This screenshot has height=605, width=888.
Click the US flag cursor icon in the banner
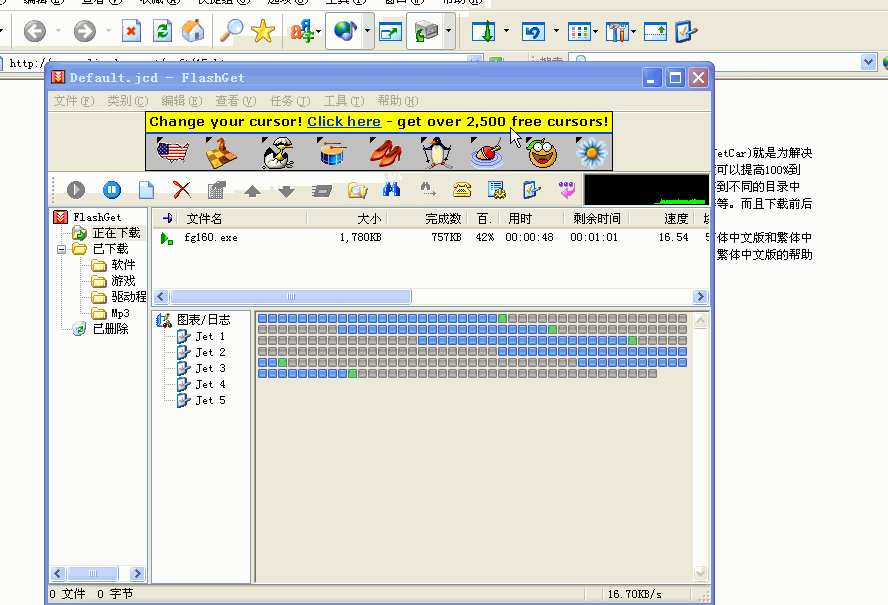click(x=173, y=152)
